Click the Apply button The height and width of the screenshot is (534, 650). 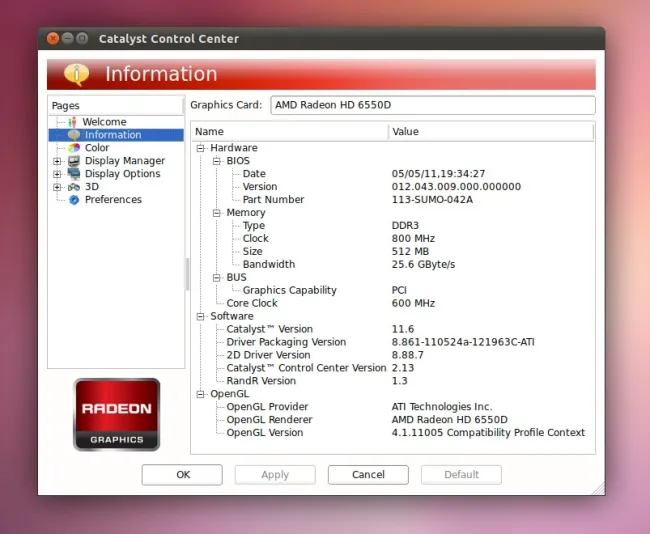(x=275, y=475)
